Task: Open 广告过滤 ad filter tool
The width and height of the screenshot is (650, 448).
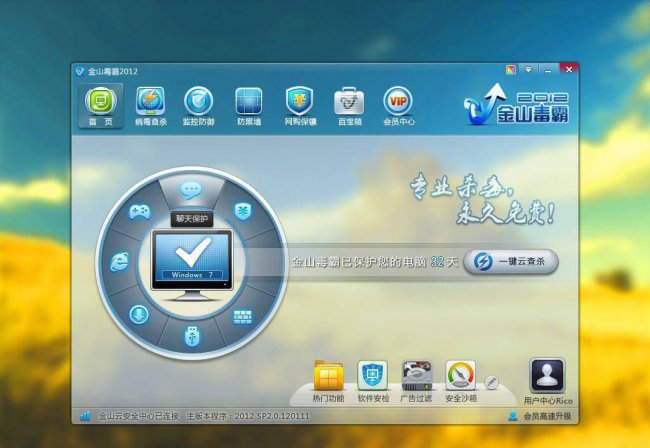Action: coord(417,382)
